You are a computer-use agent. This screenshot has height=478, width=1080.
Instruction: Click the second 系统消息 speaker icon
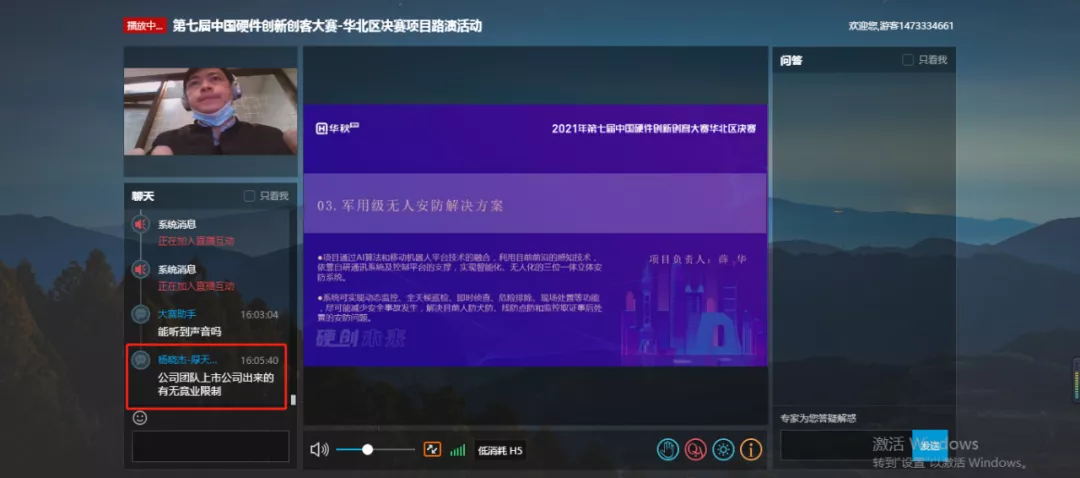click(x=141, y=269)
